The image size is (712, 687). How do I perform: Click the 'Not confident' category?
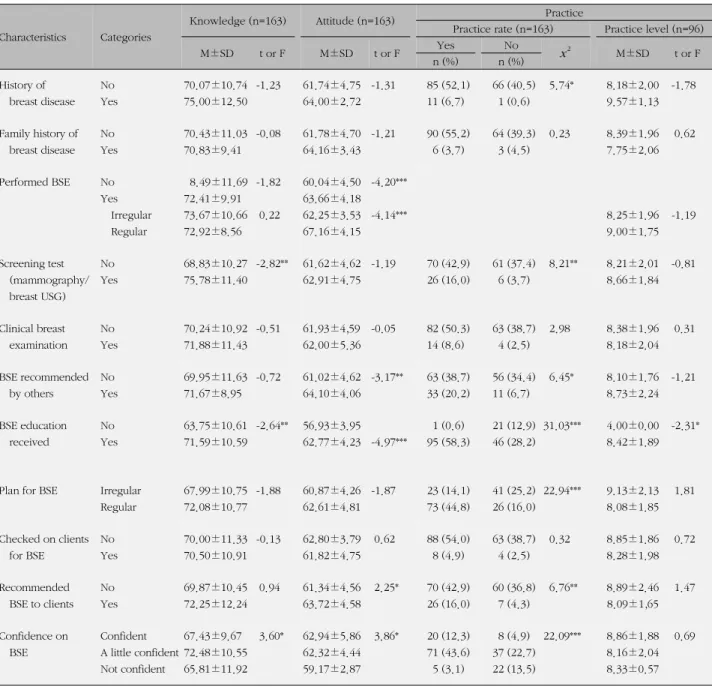click(x=133, y=669)
